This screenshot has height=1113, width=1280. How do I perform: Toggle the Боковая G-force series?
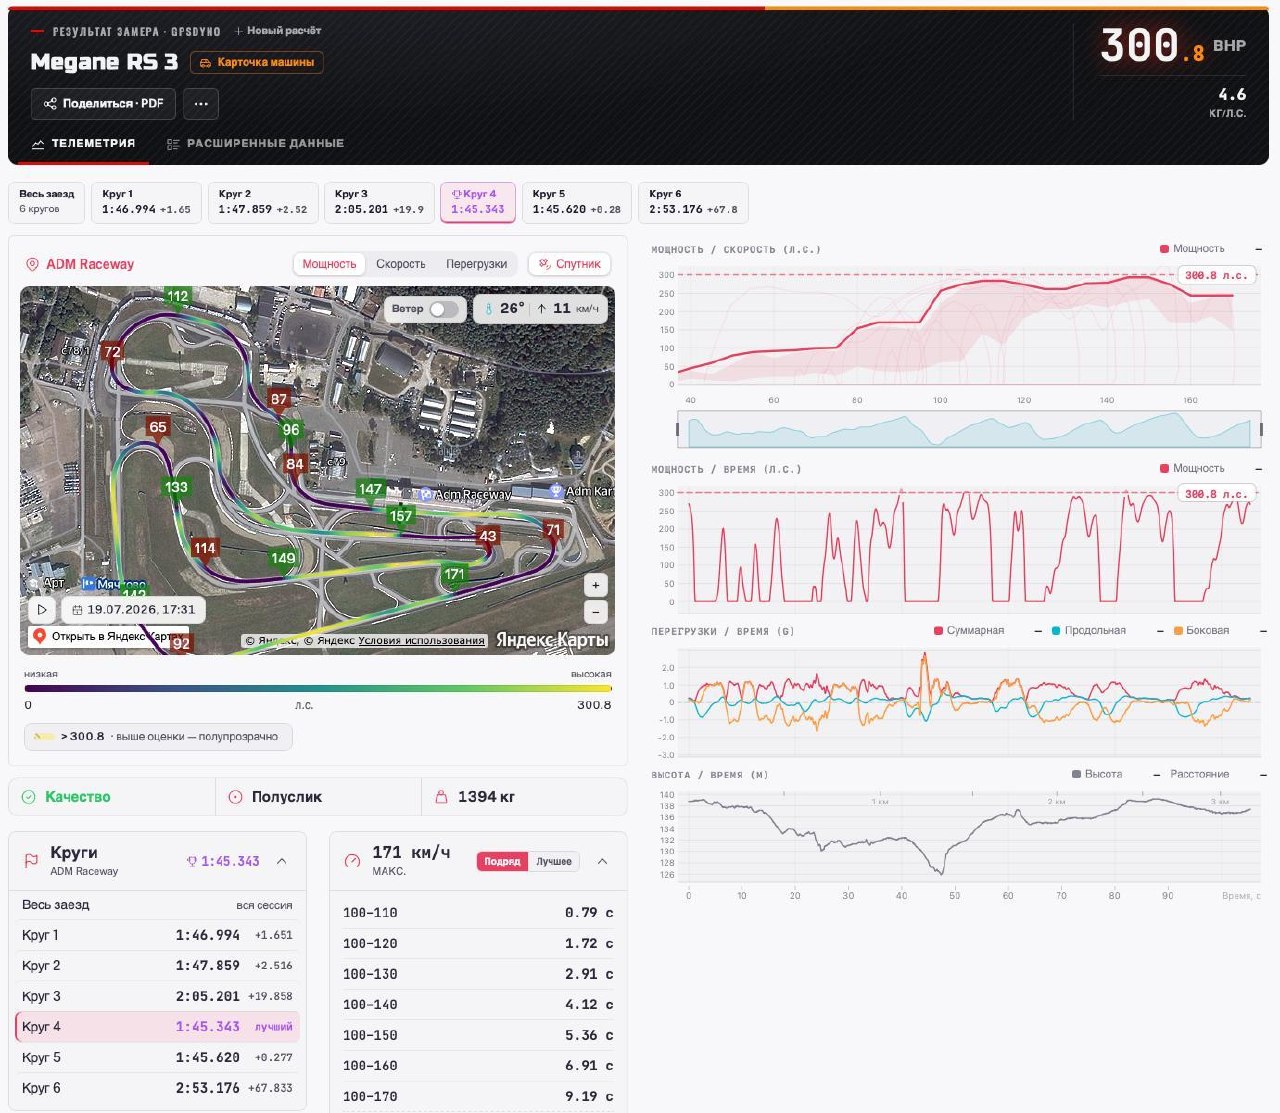[x=1201, y=631]
